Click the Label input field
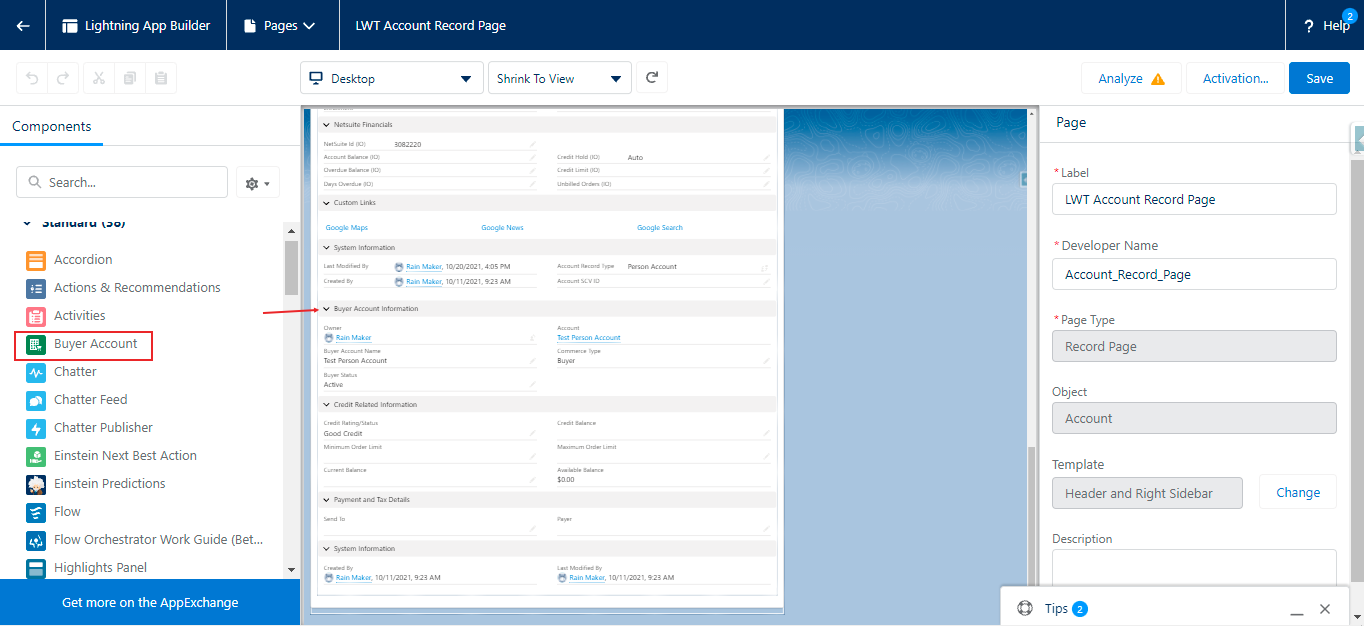 pos(1194,199)
